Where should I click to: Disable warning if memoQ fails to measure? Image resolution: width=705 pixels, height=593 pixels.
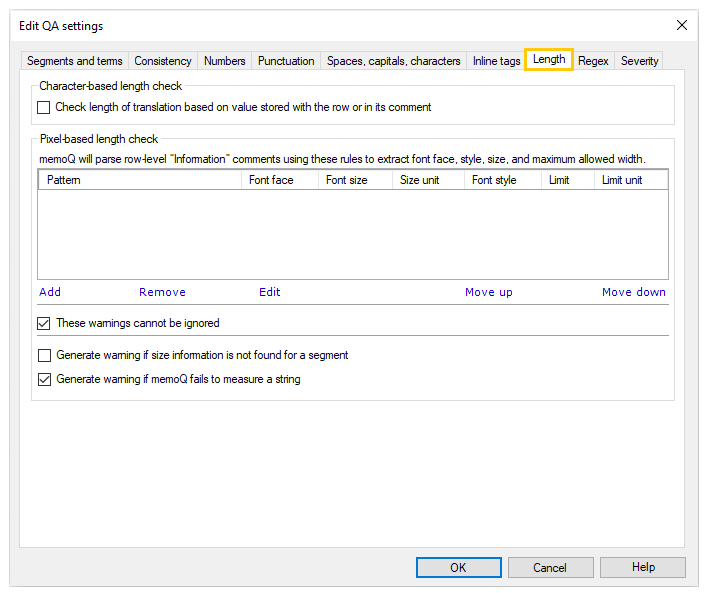44,379
